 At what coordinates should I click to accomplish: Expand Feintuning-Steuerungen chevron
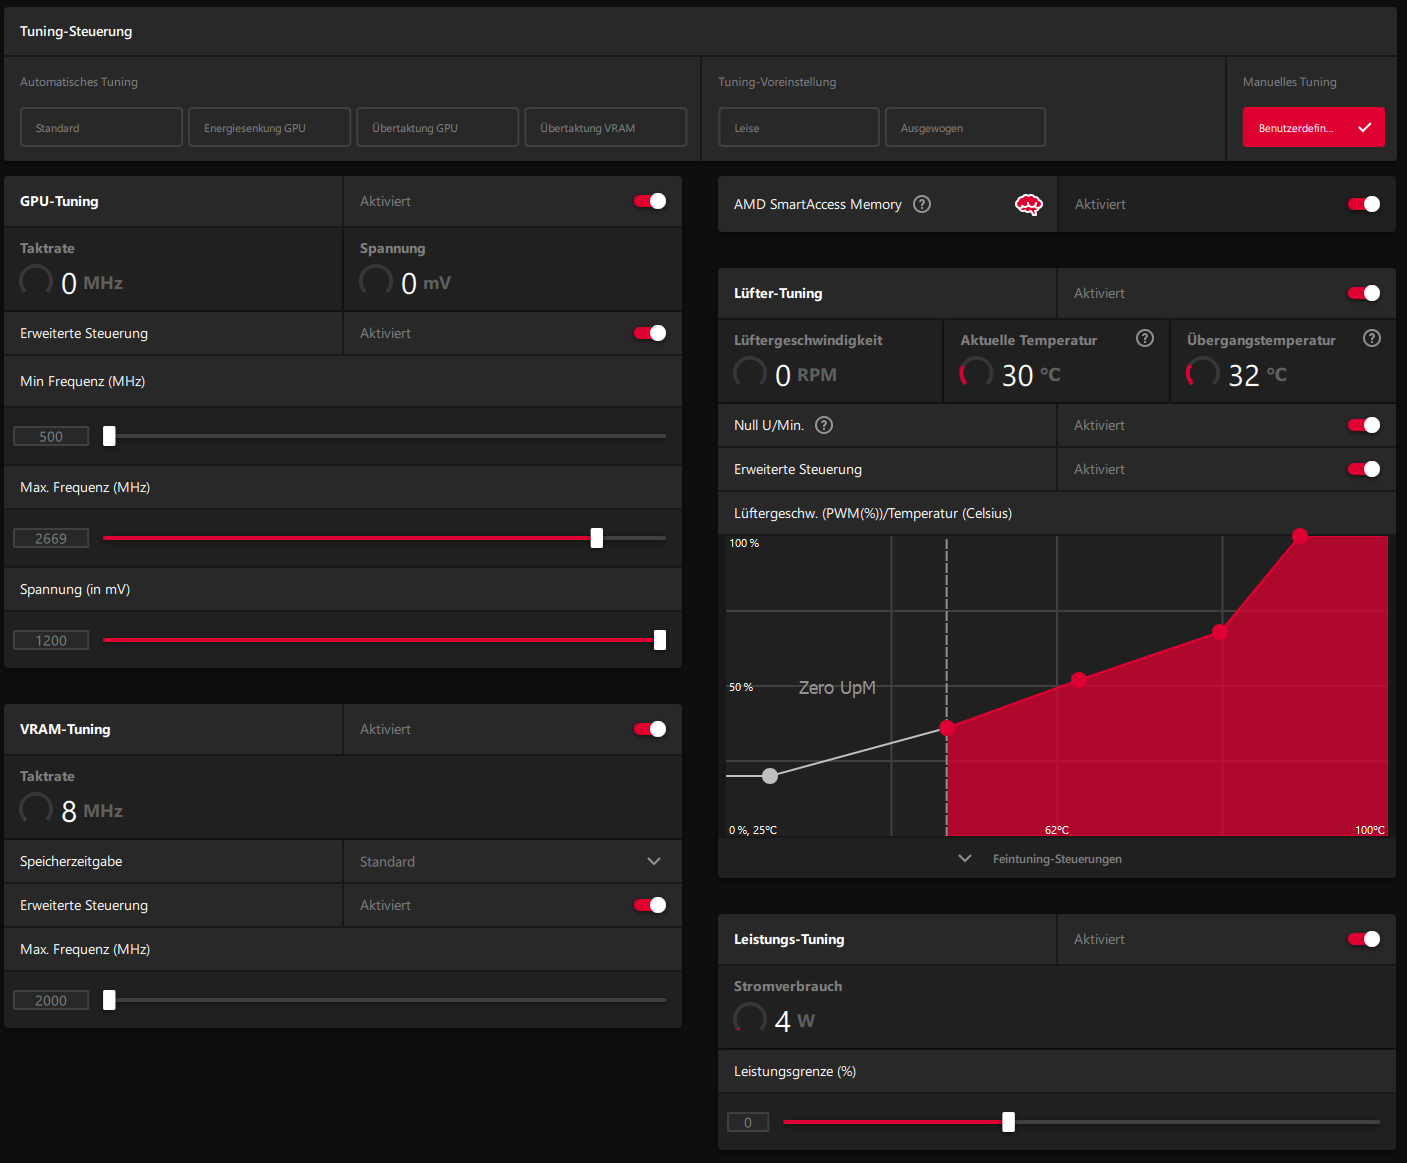965,859
